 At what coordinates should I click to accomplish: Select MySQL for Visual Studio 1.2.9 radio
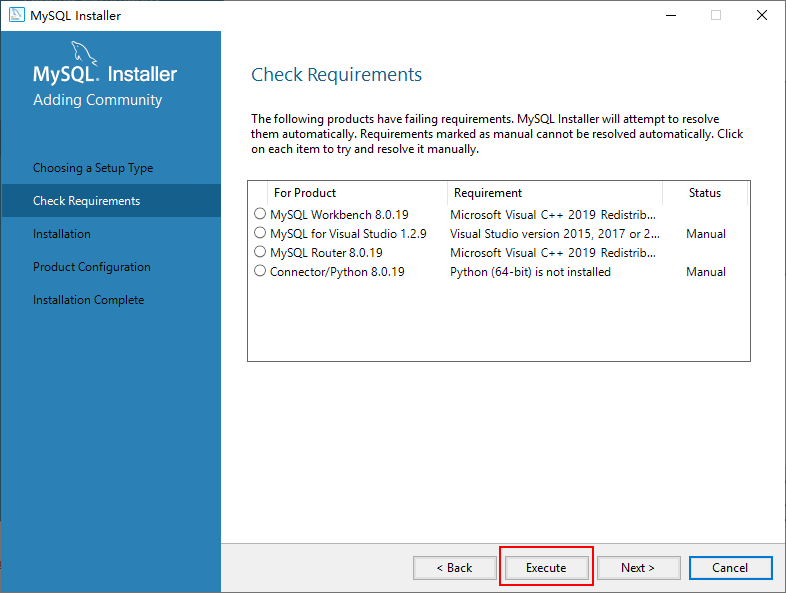(260, 233)
